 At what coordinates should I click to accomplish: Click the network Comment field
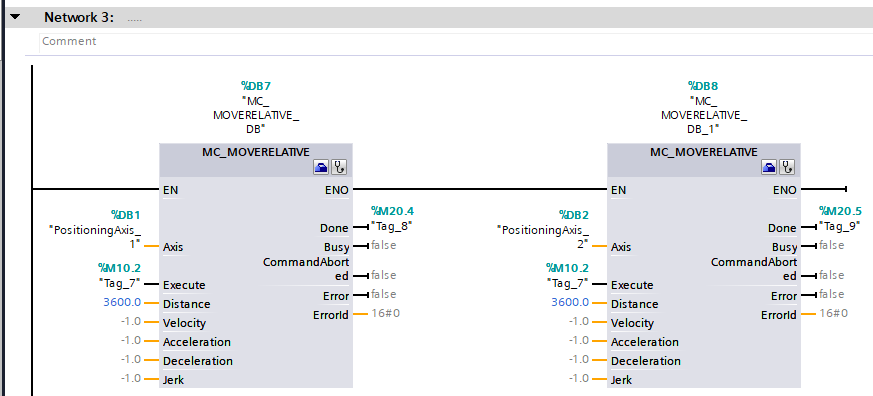coord(455,42)
